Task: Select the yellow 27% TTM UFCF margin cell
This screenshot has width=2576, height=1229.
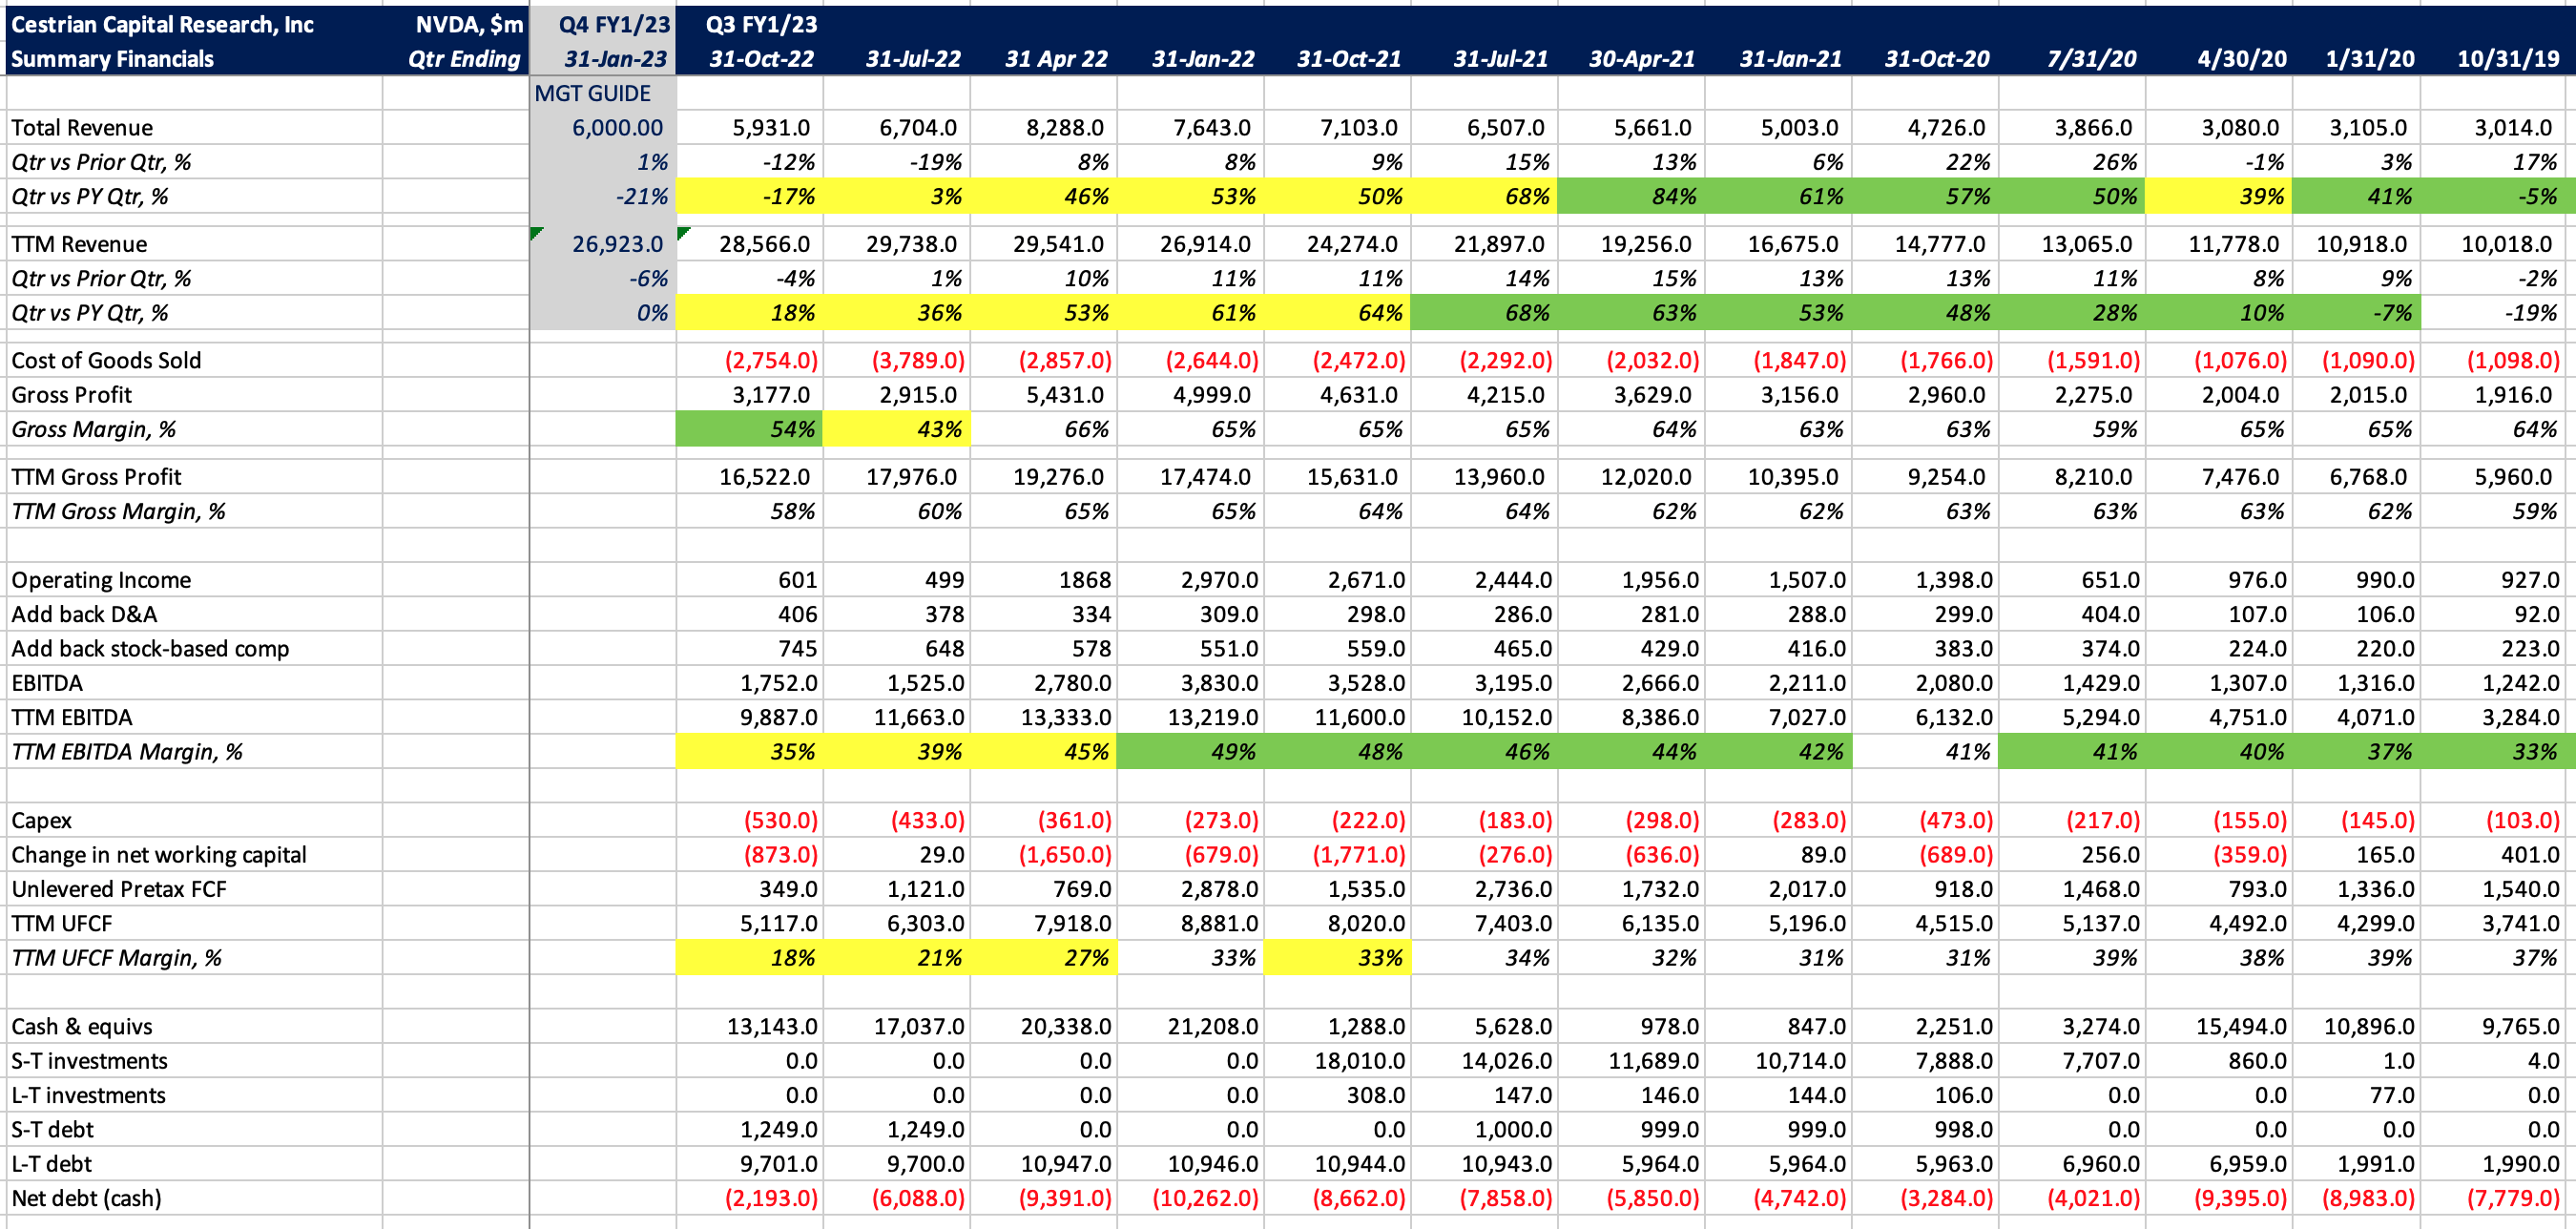Action: [x=1043, y=958]
